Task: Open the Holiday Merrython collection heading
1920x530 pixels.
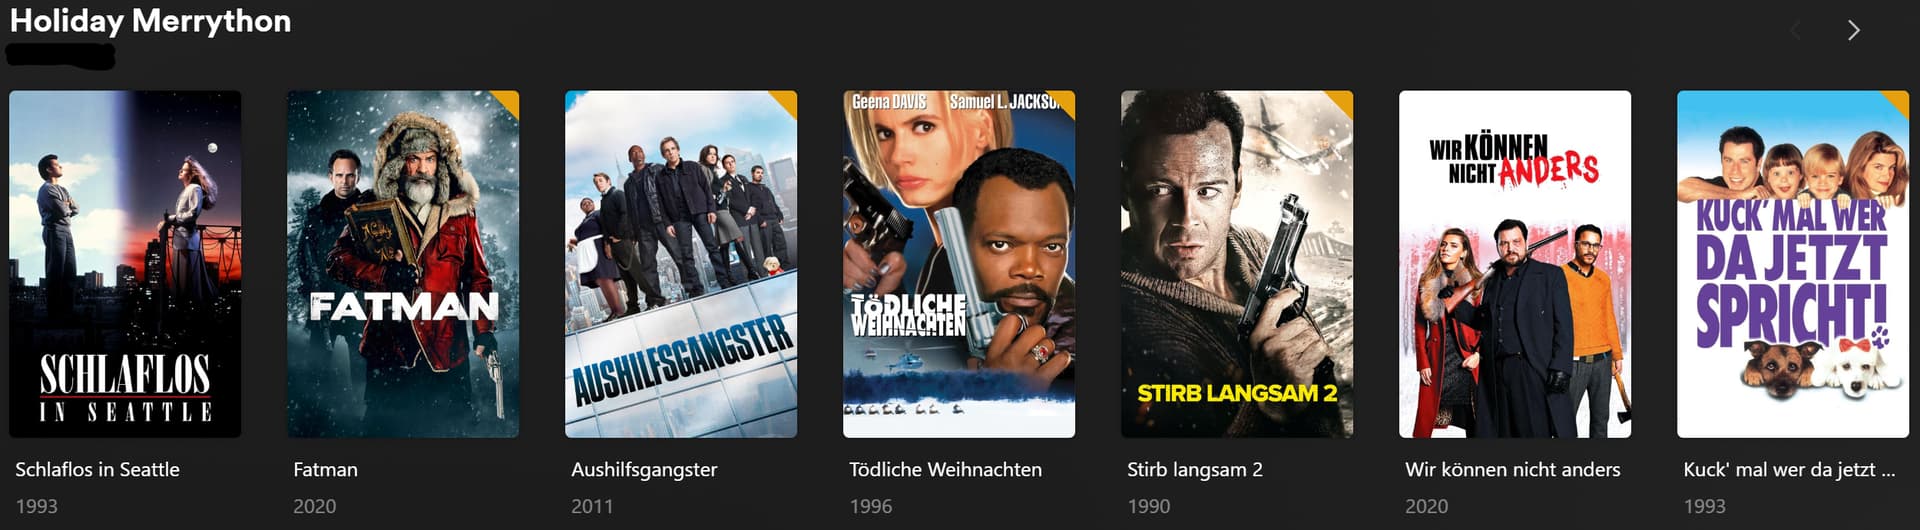Action: tap(150, 21)
